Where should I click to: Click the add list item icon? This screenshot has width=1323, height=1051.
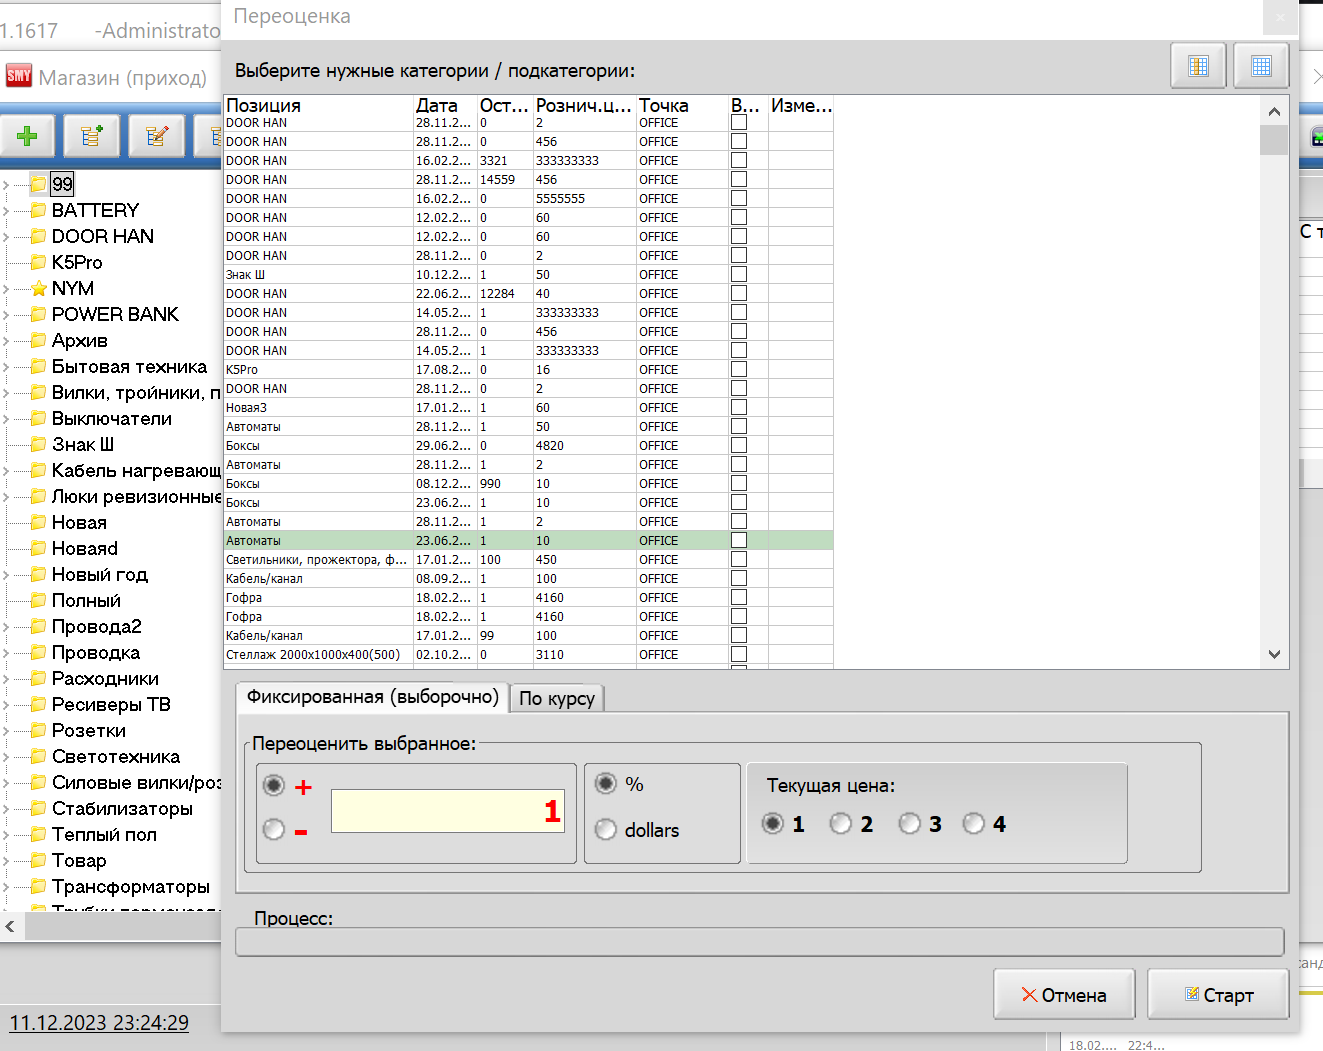92,136
